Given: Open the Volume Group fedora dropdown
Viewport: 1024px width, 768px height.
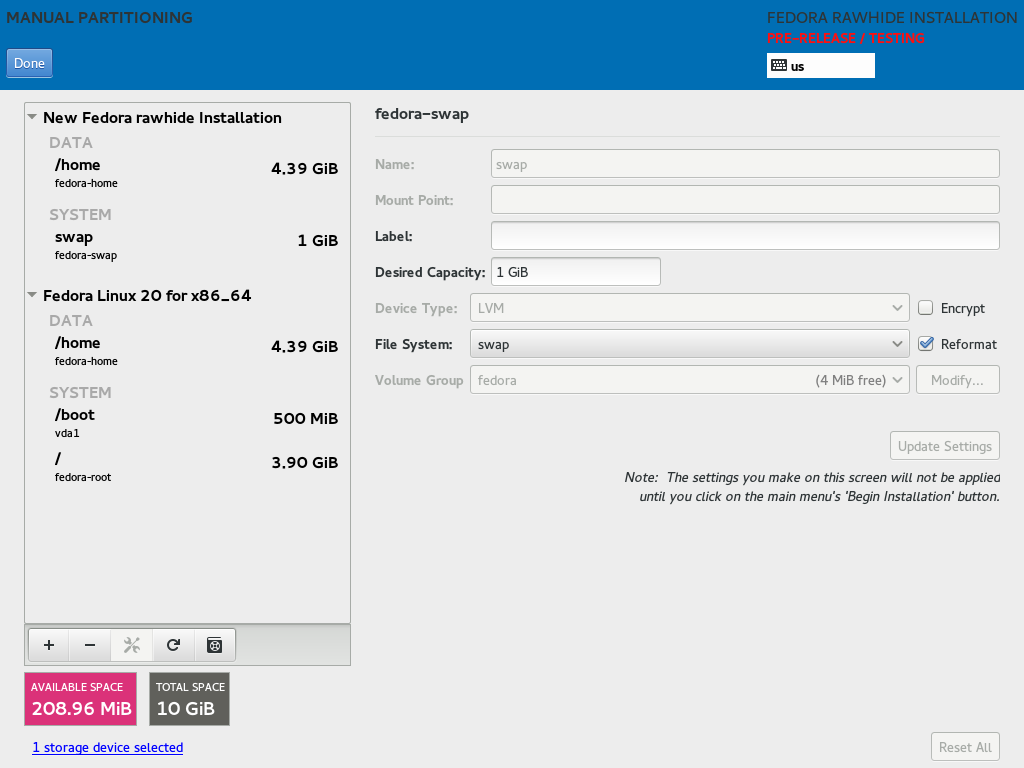Looking at the screenshot, I should pos(690,379).
